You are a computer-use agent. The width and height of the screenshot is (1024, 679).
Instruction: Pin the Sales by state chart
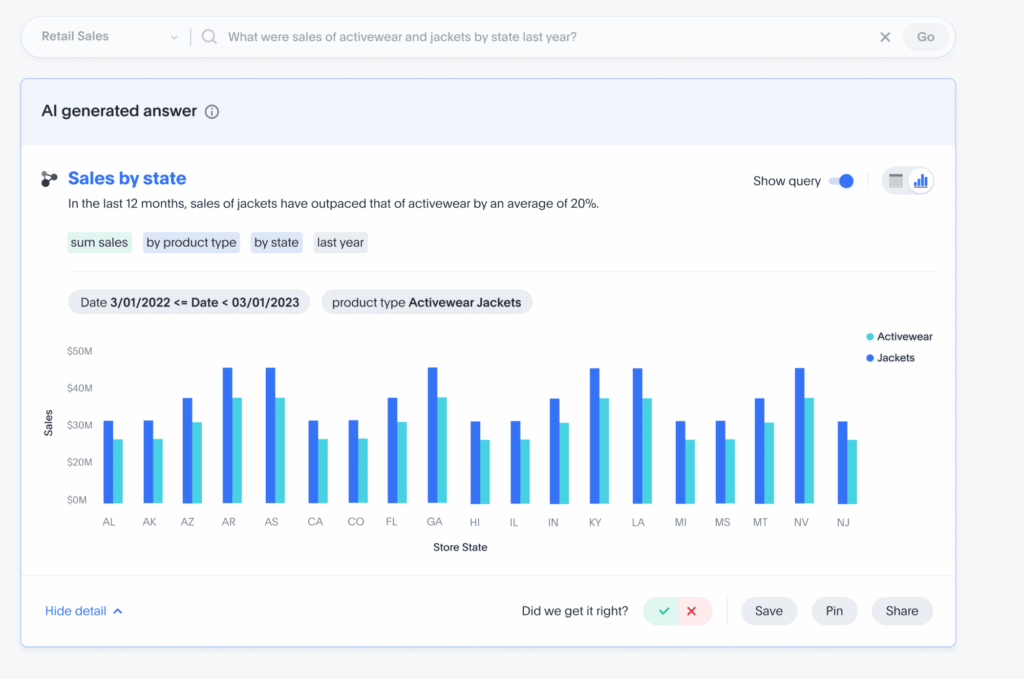coord(834,610)
